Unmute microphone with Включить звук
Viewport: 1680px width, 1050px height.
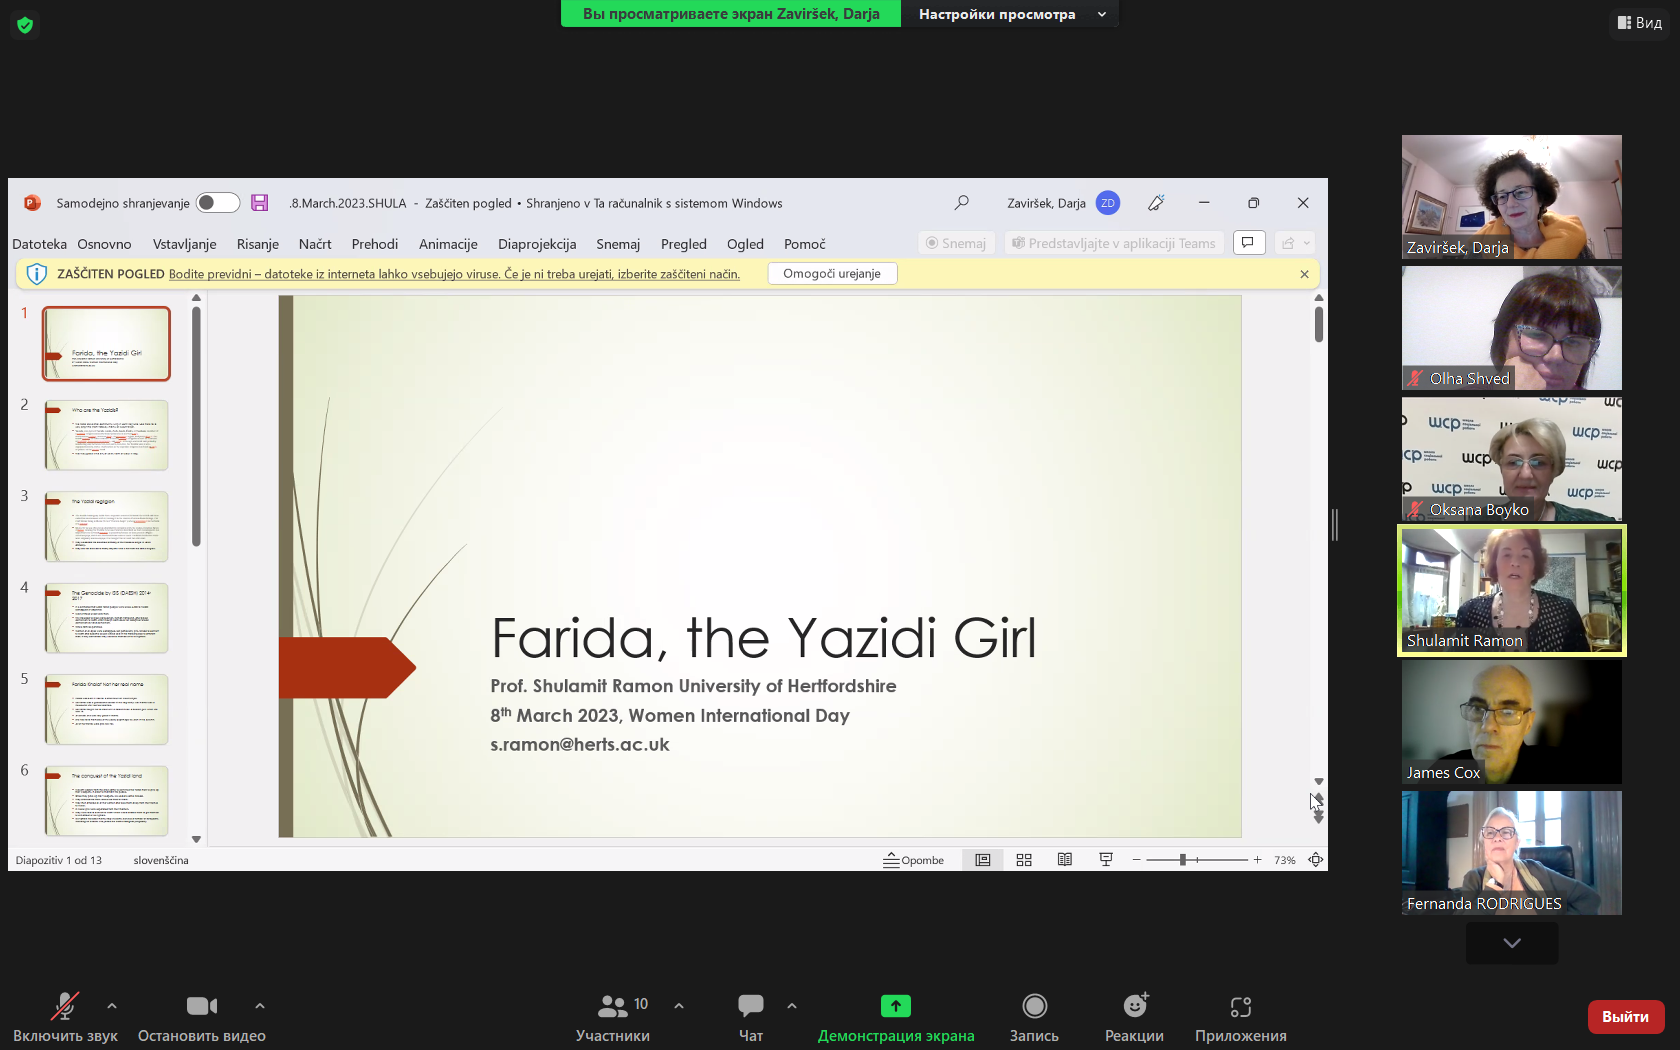pyautogui.click(x=65, y=1006)
